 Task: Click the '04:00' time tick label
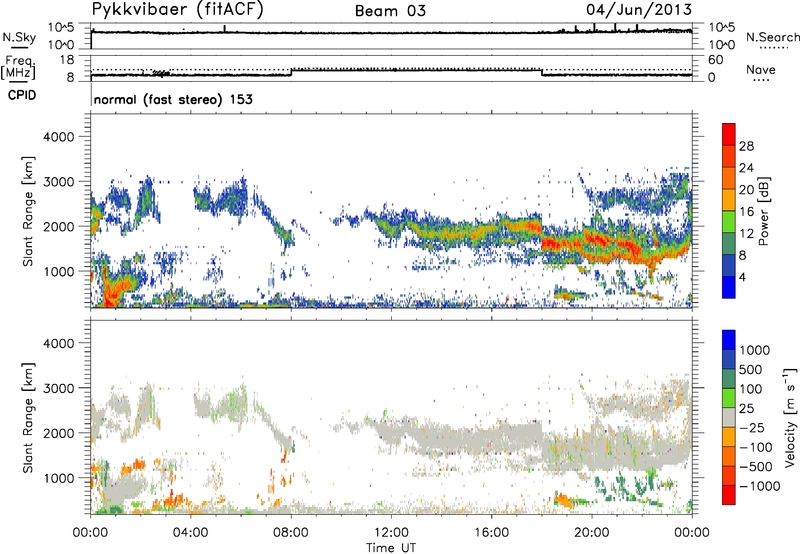[190, 533]
